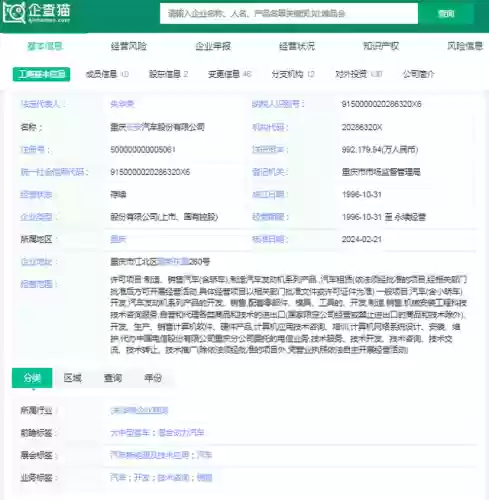Click the 前瞻标签 row label
Viewport: 489px width, 500px height.
[x=38, y=433]
